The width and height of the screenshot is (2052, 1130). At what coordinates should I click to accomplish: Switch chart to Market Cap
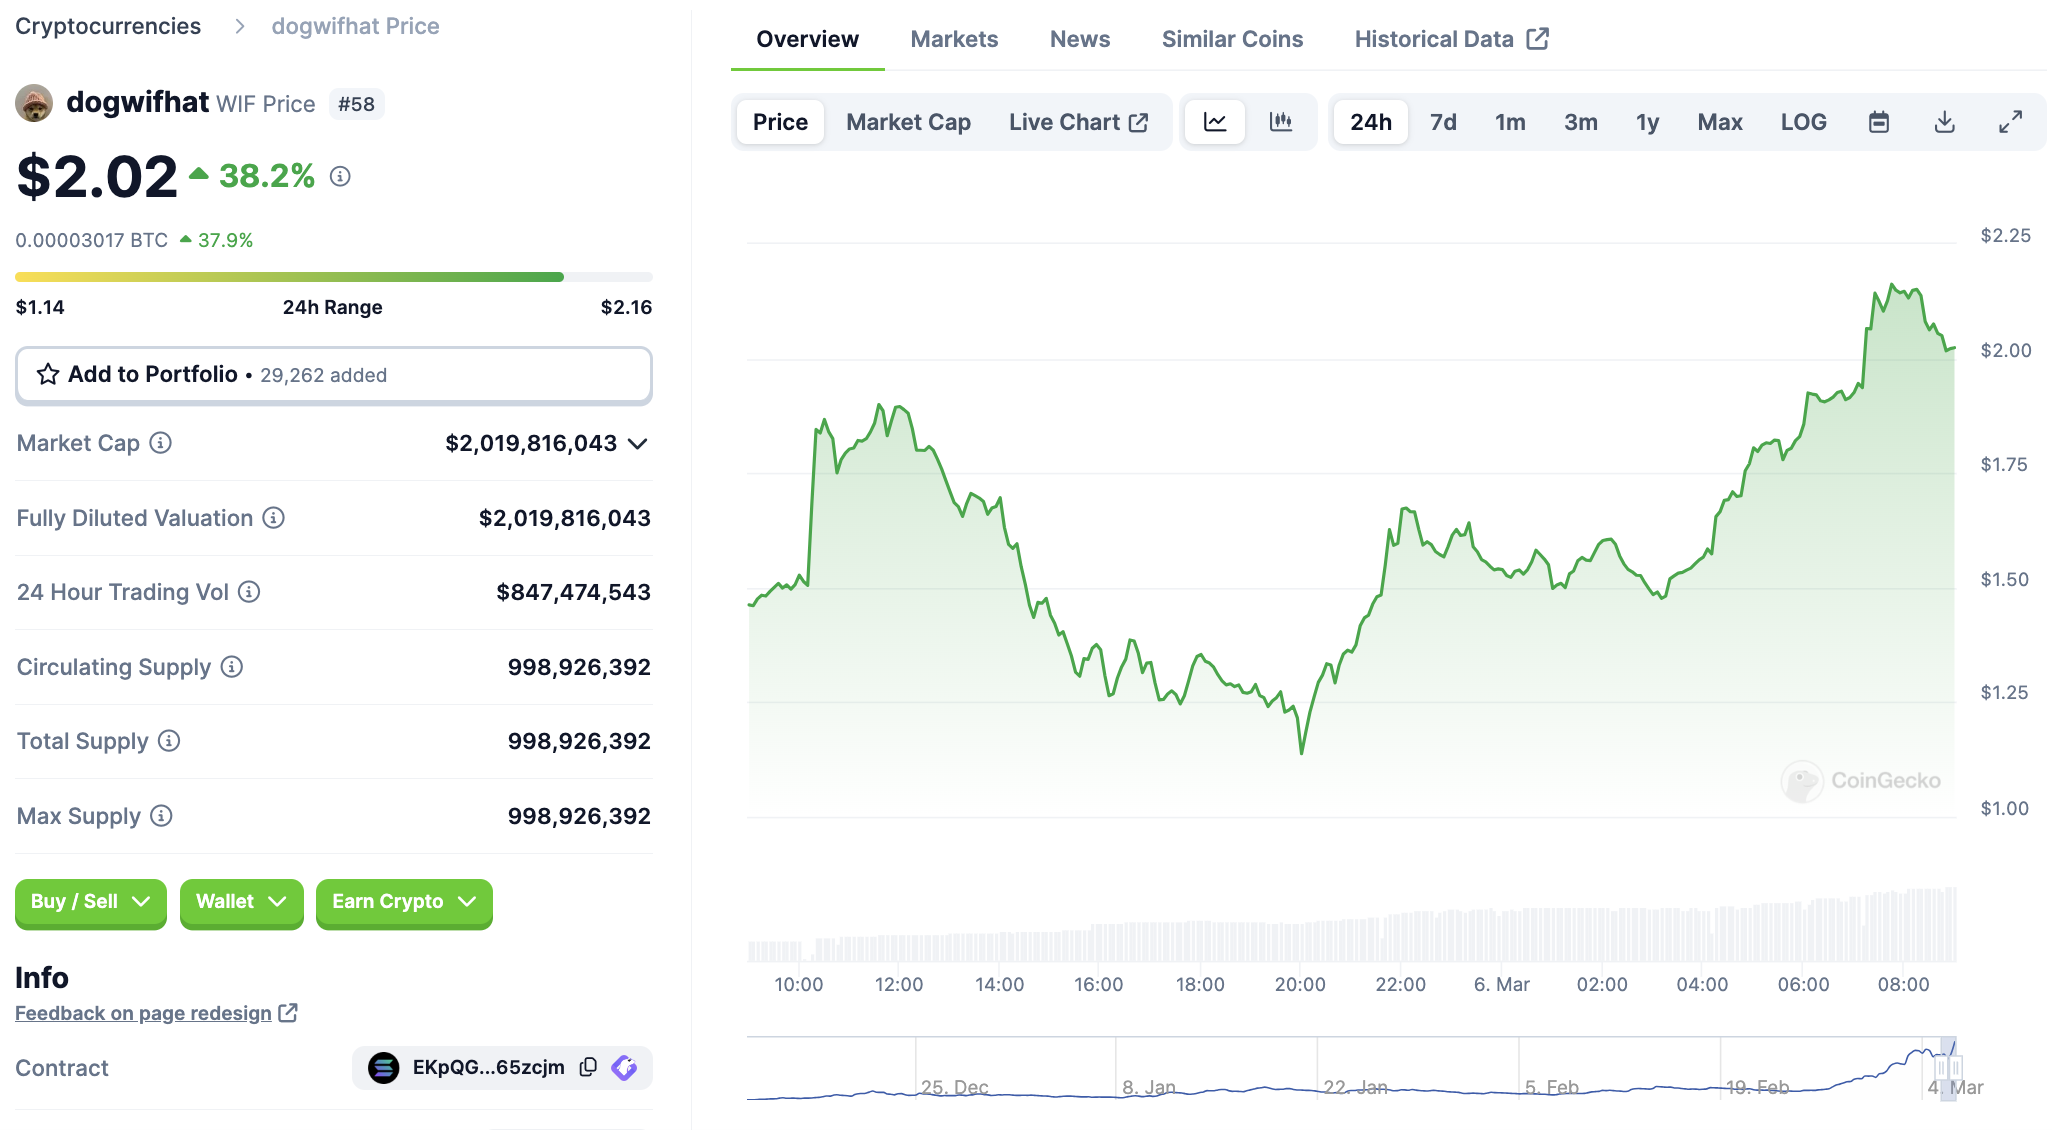pyautogui.click(x=908, y=122)
